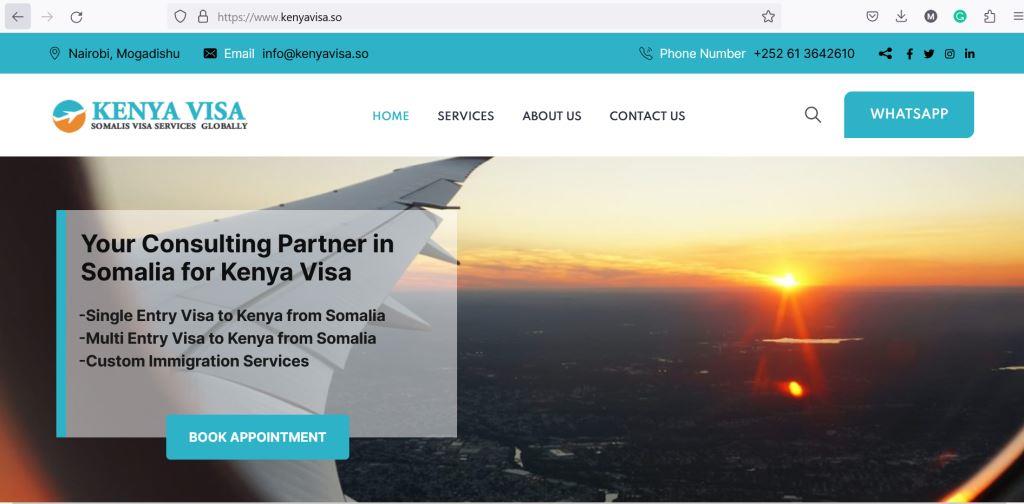Open the ABOUT US menu item

(552, 116)
